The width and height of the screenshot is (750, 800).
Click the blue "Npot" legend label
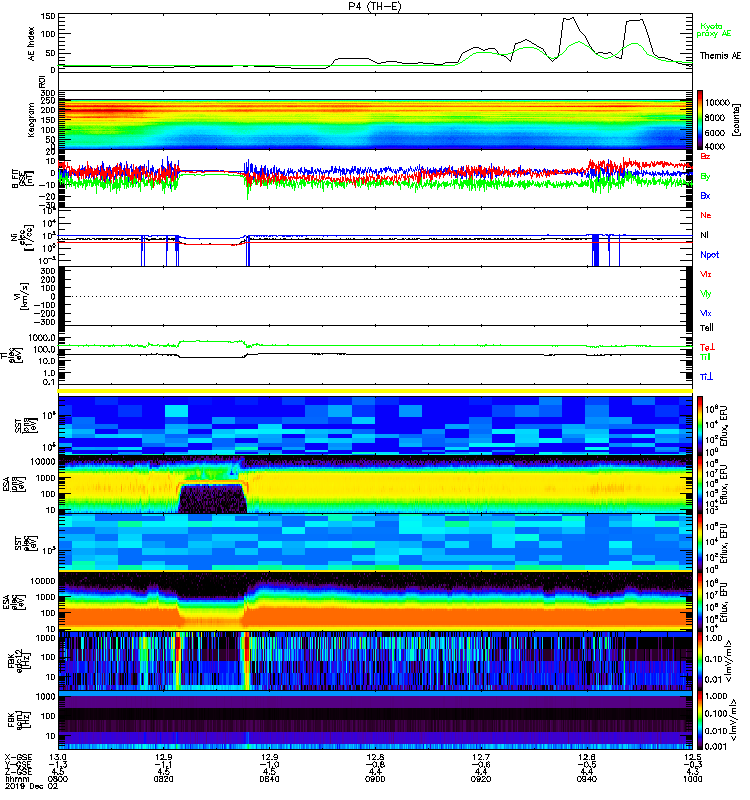tap(709, 255)
